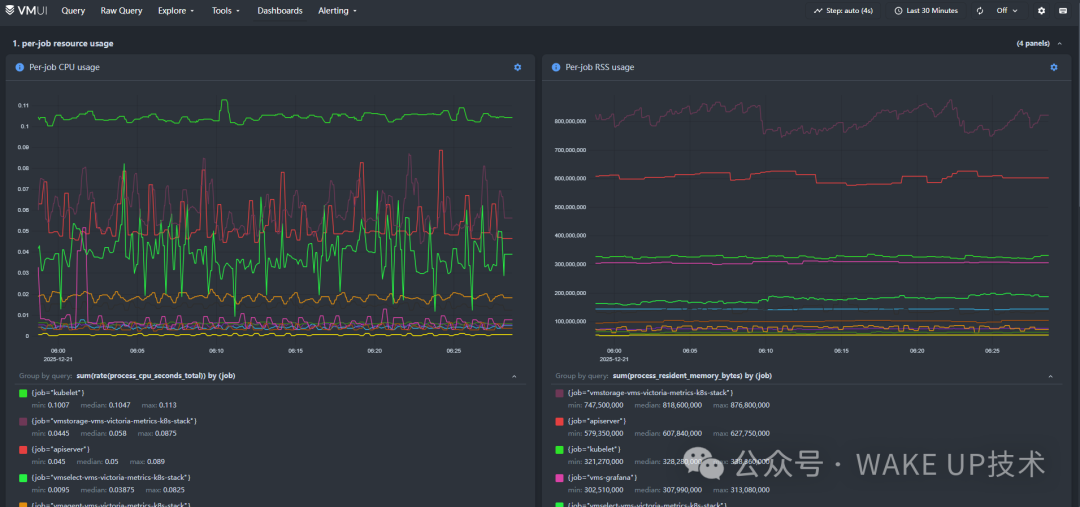The height and width of the screenshot is (507, 1080).
Task: Click info icon beside Per-job CPU usage
Action: (20, 67)
